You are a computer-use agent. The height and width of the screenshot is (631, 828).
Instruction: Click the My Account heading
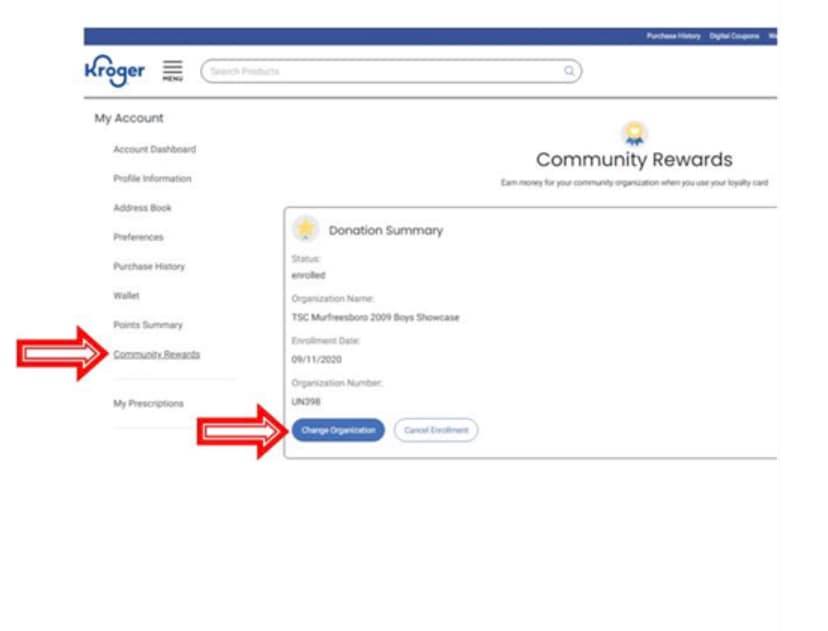pos(129,118)
